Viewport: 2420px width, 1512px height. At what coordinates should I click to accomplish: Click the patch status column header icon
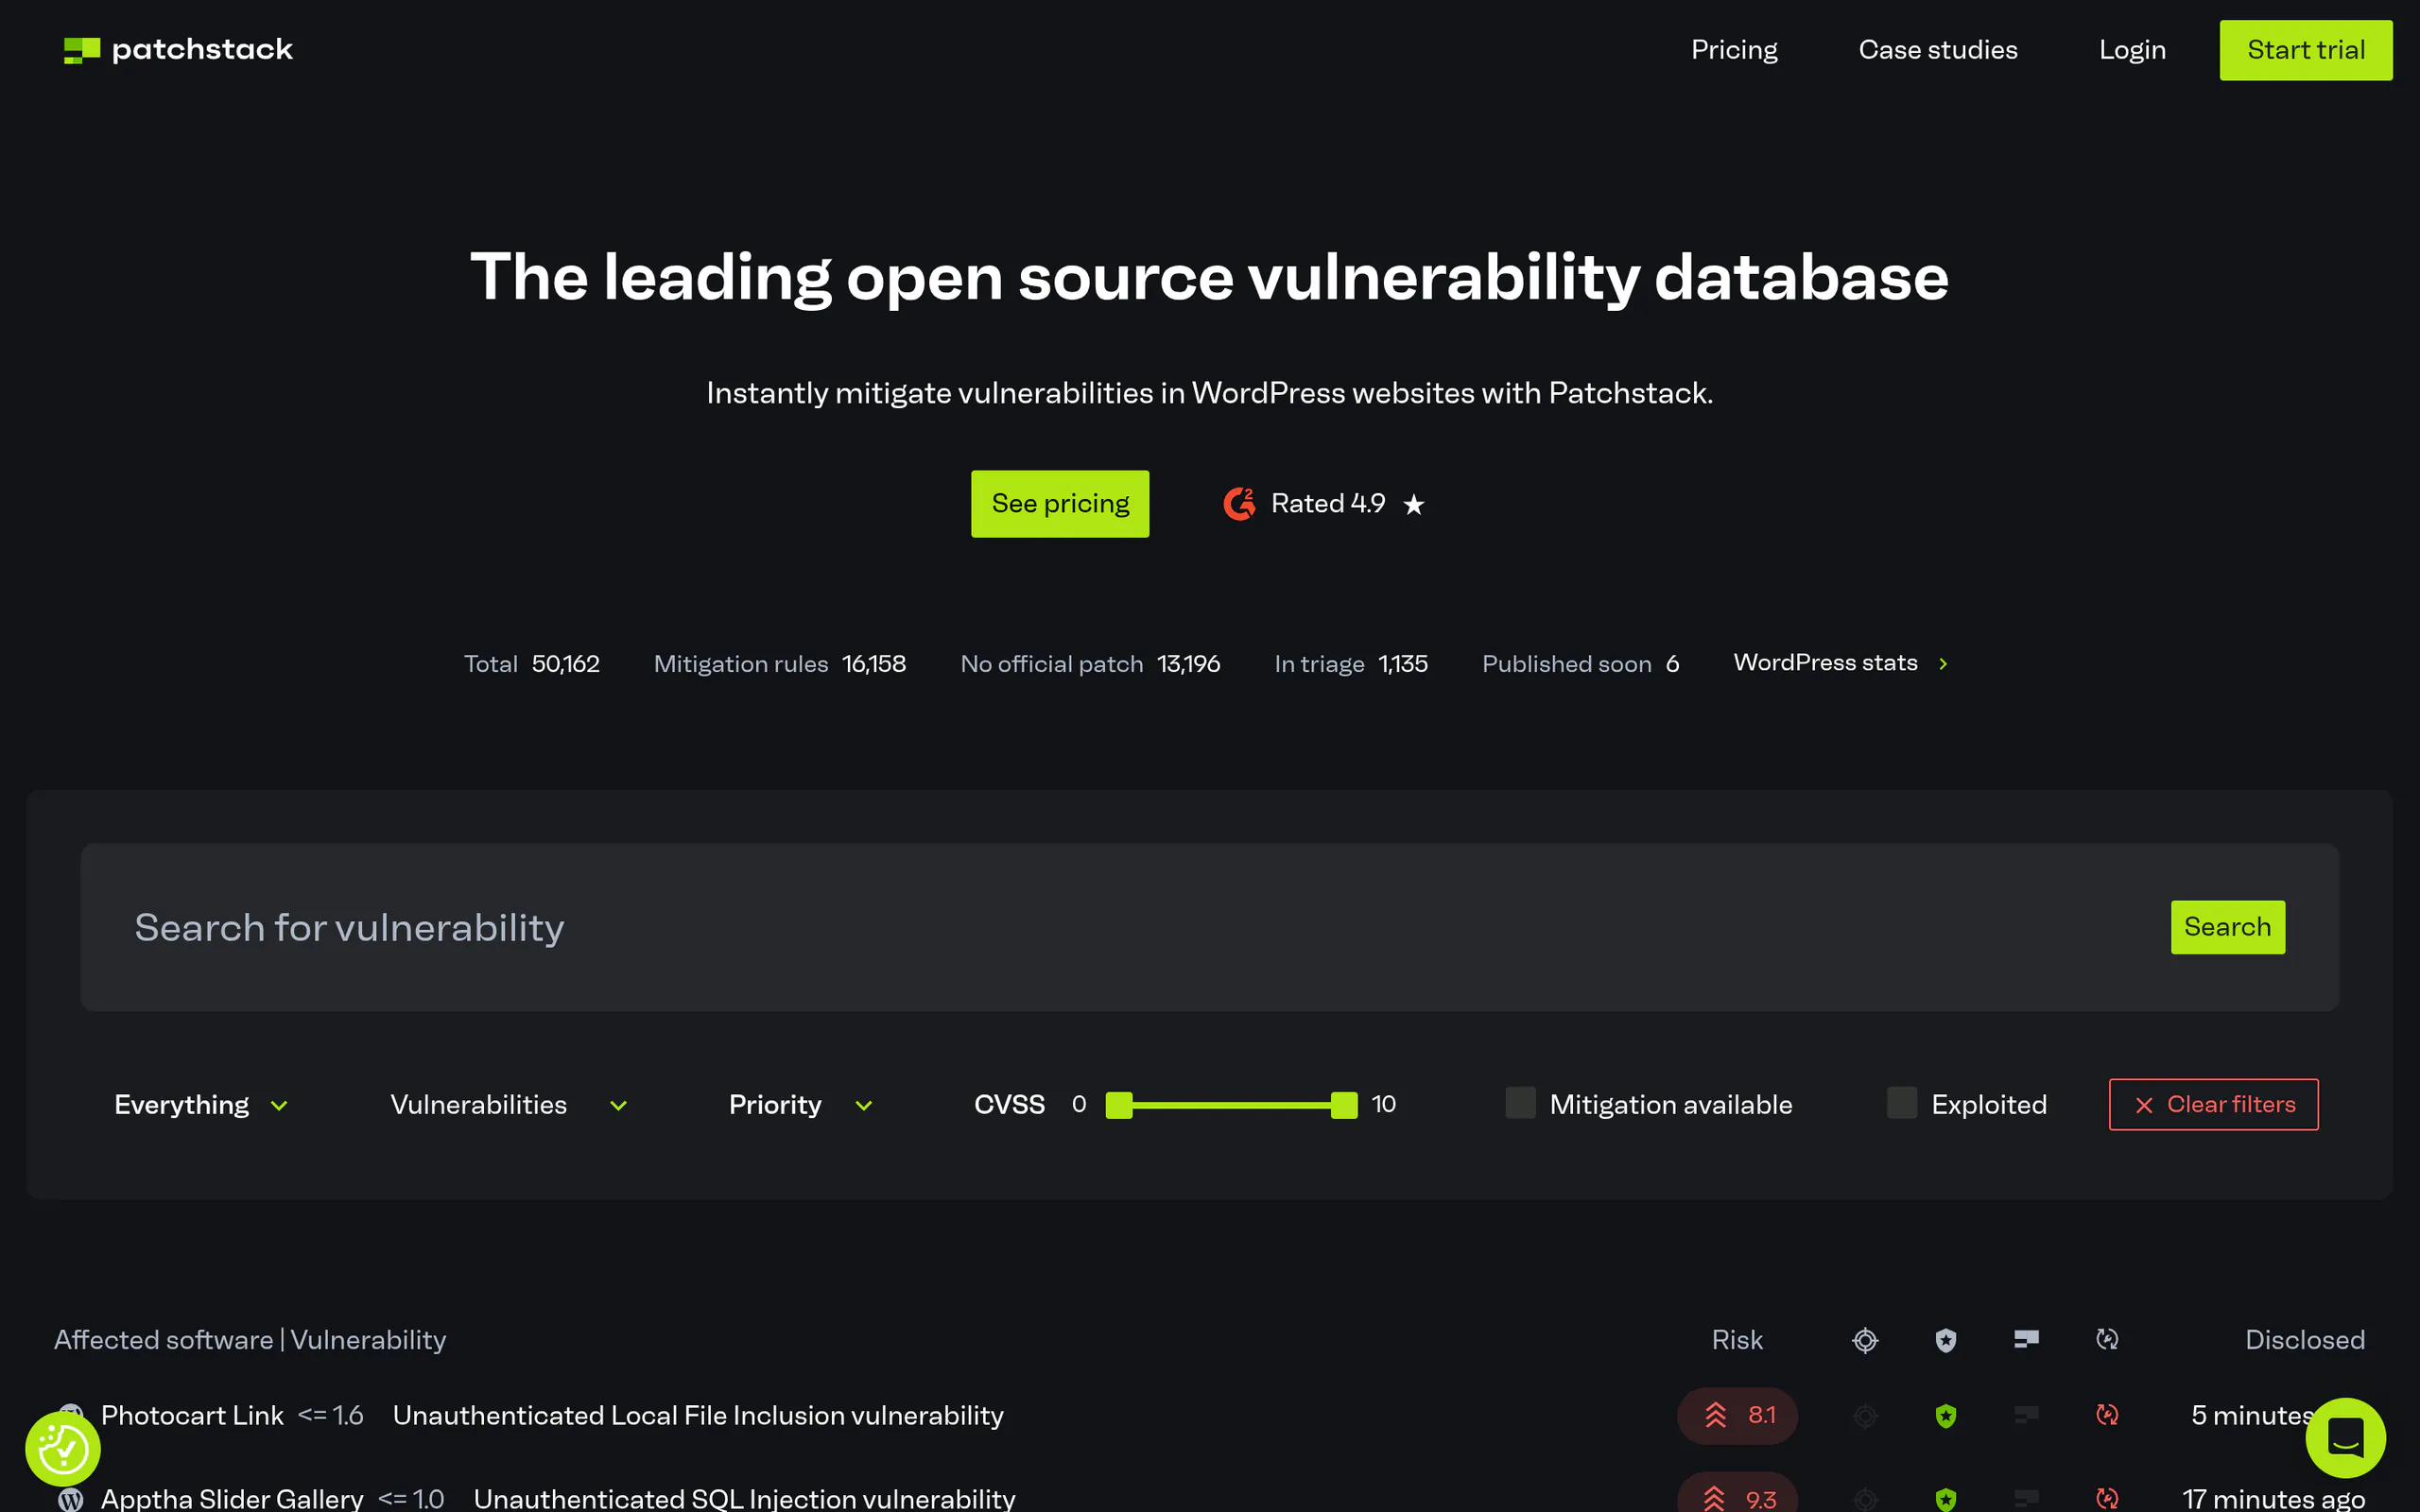point(2107,1339)
